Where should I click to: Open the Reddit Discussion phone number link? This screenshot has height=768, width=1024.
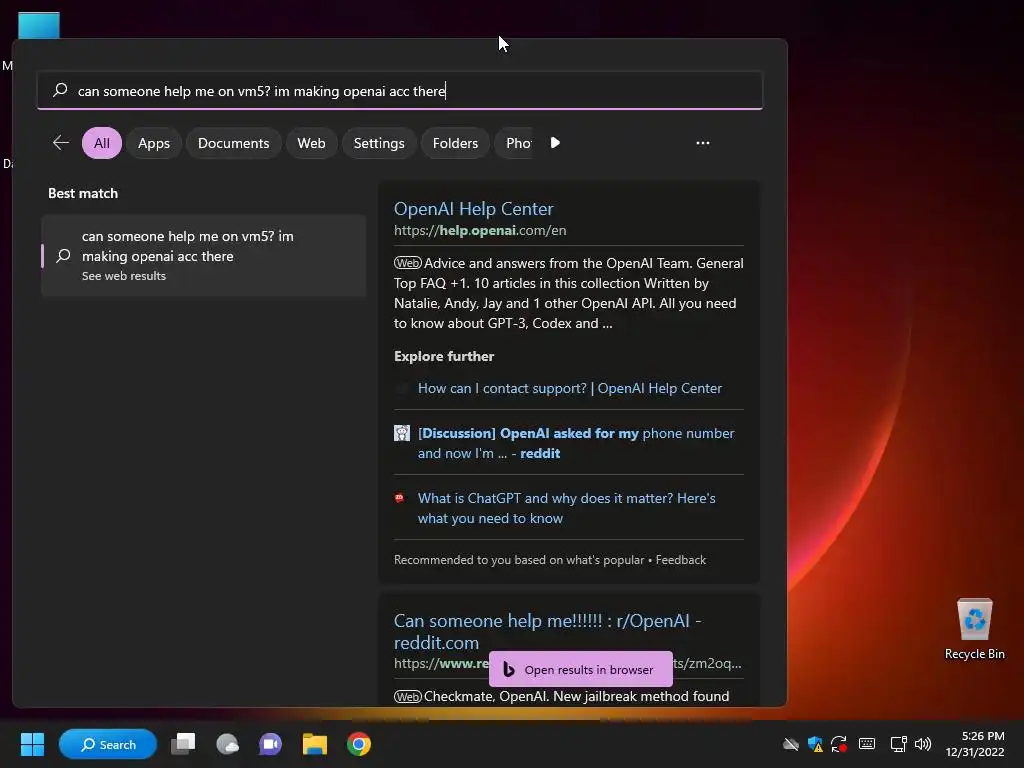(576, 443)
